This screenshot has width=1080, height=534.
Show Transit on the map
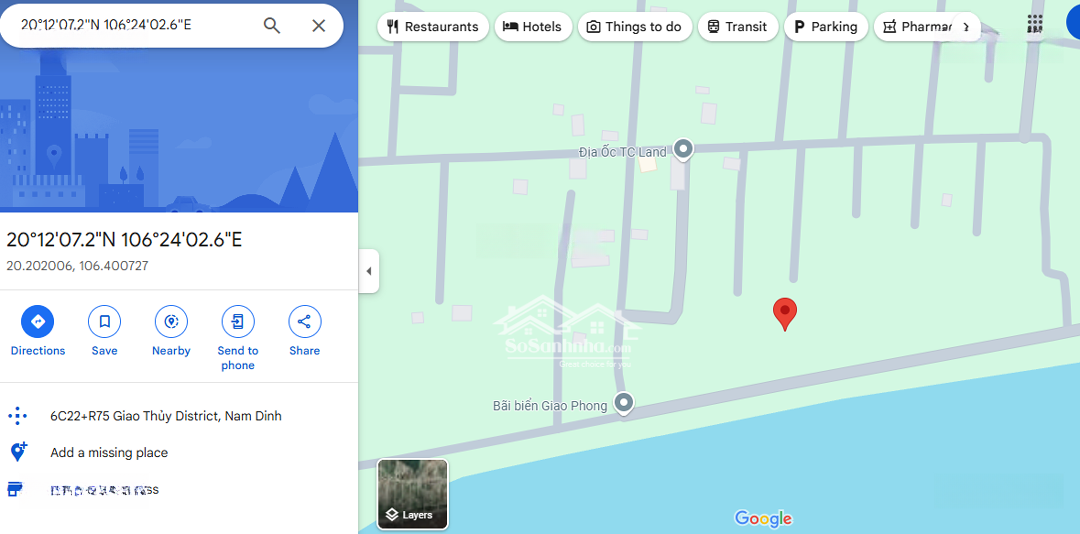point(738,27)
